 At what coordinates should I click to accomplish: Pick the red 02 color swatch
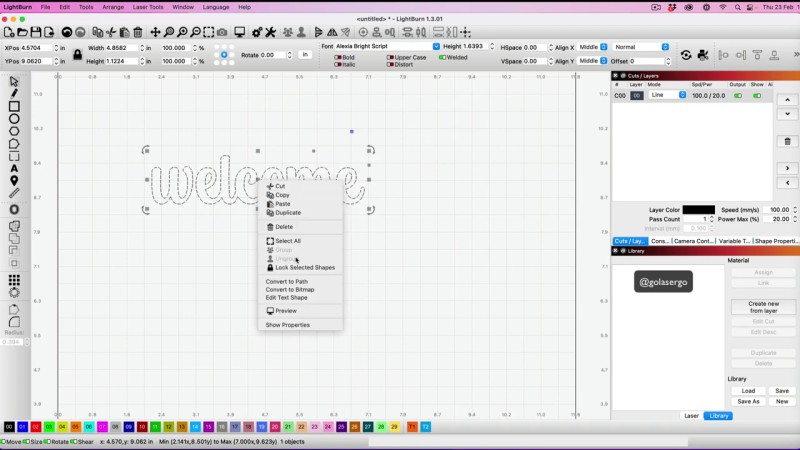[35, 427]
